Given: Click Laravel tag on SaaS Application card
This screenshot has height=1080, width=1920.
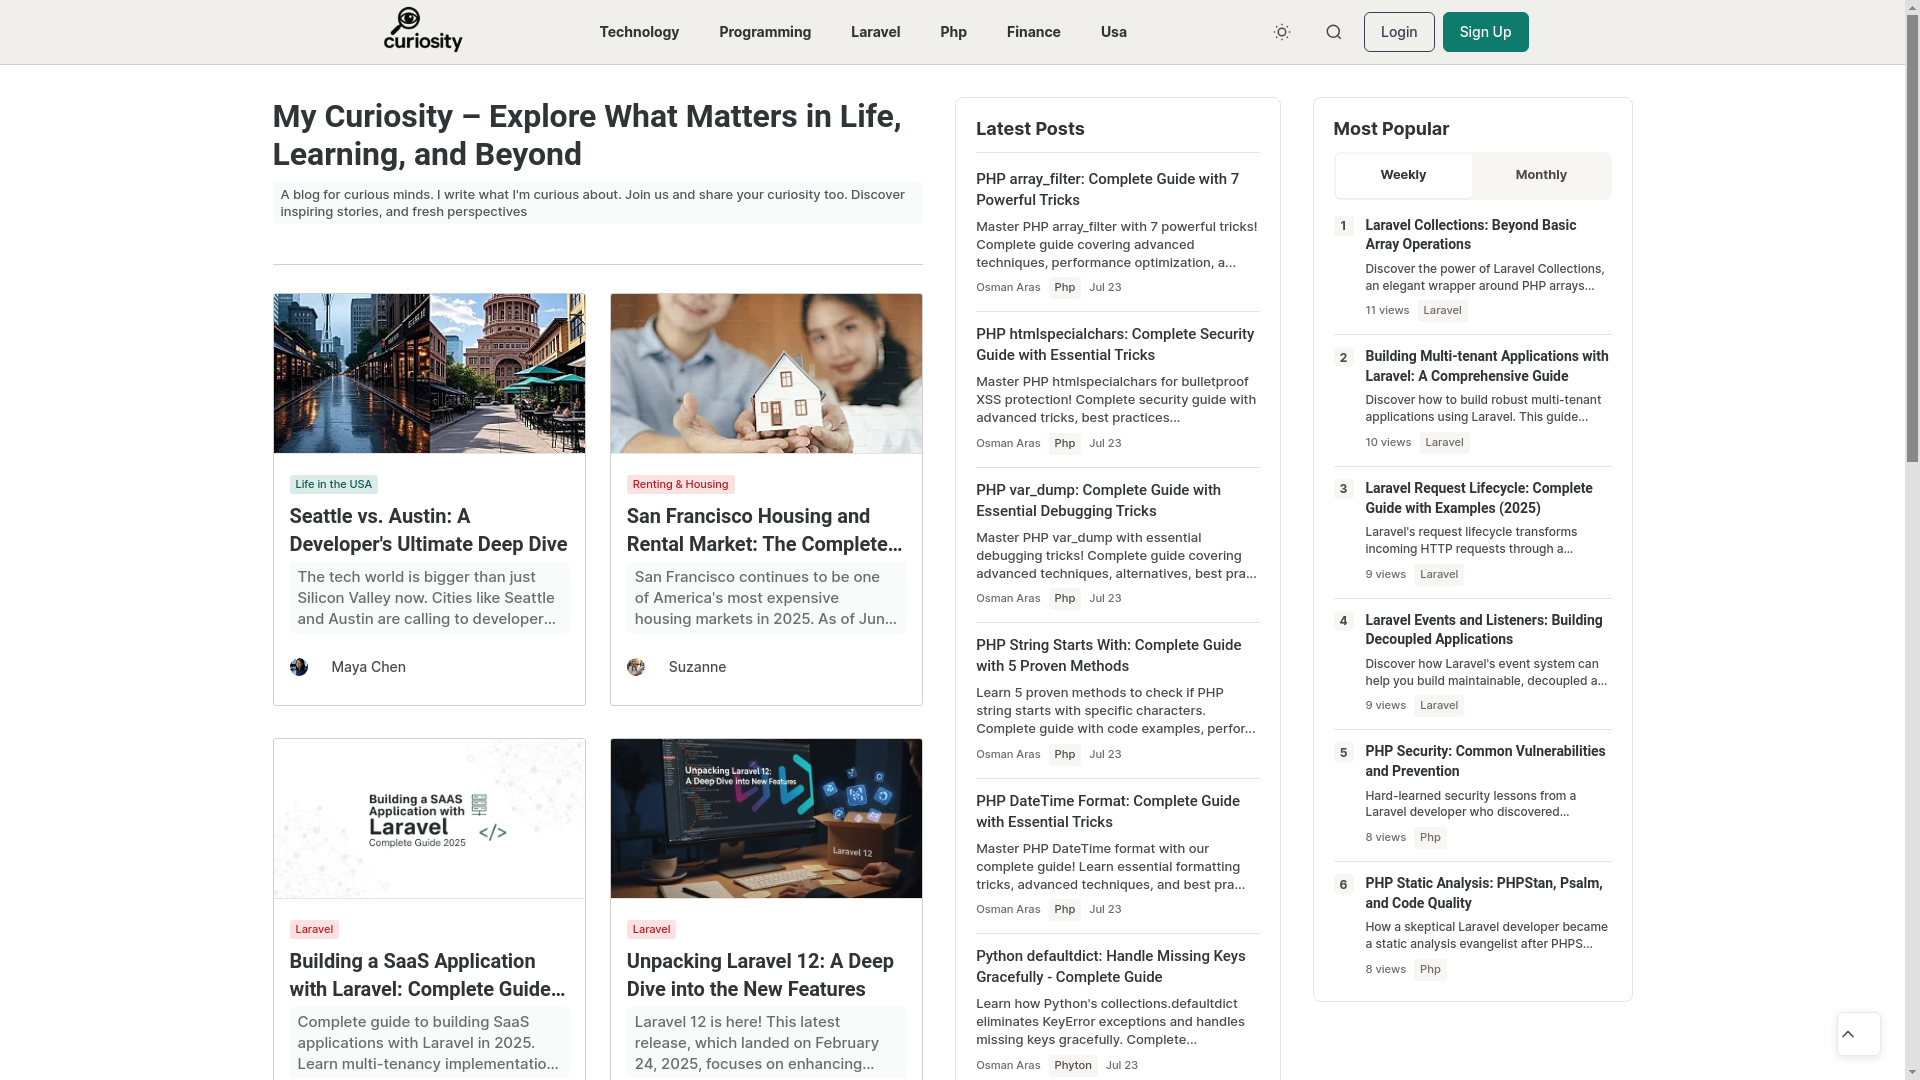Looking at the screenshot, I should (314, 929).
